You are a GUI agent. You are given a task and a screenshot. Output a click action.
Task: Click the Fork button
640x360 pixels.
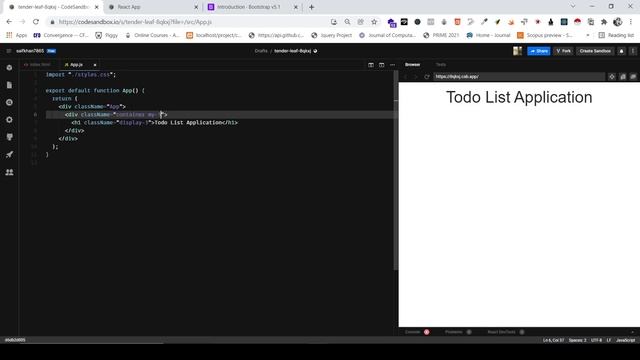pyautogui.click(x=563, y=51)
